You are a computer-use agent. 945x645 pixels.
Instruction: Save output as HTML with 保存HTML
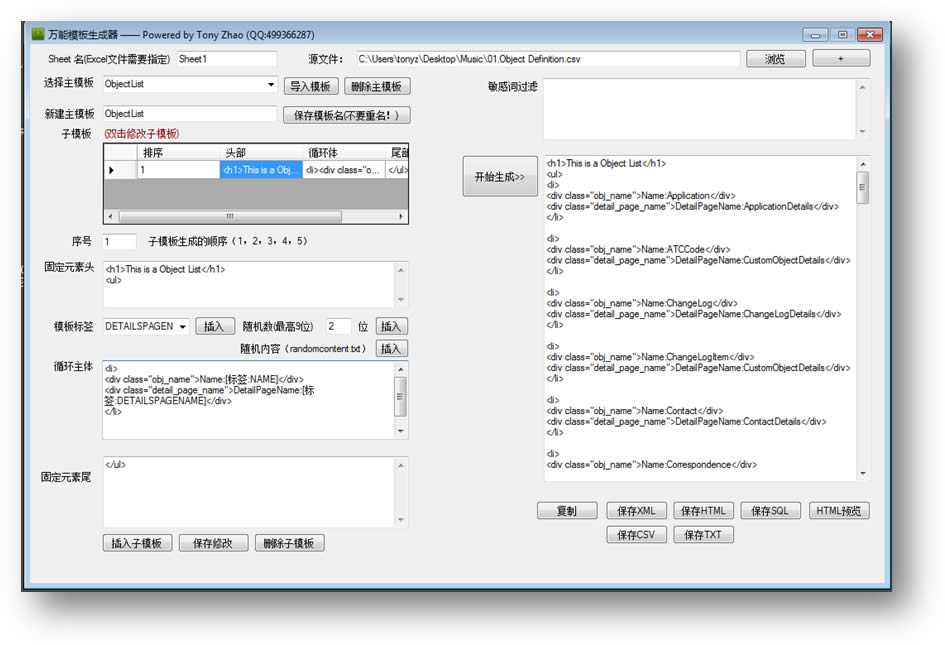pyautogui.click(x=704, y=510)
